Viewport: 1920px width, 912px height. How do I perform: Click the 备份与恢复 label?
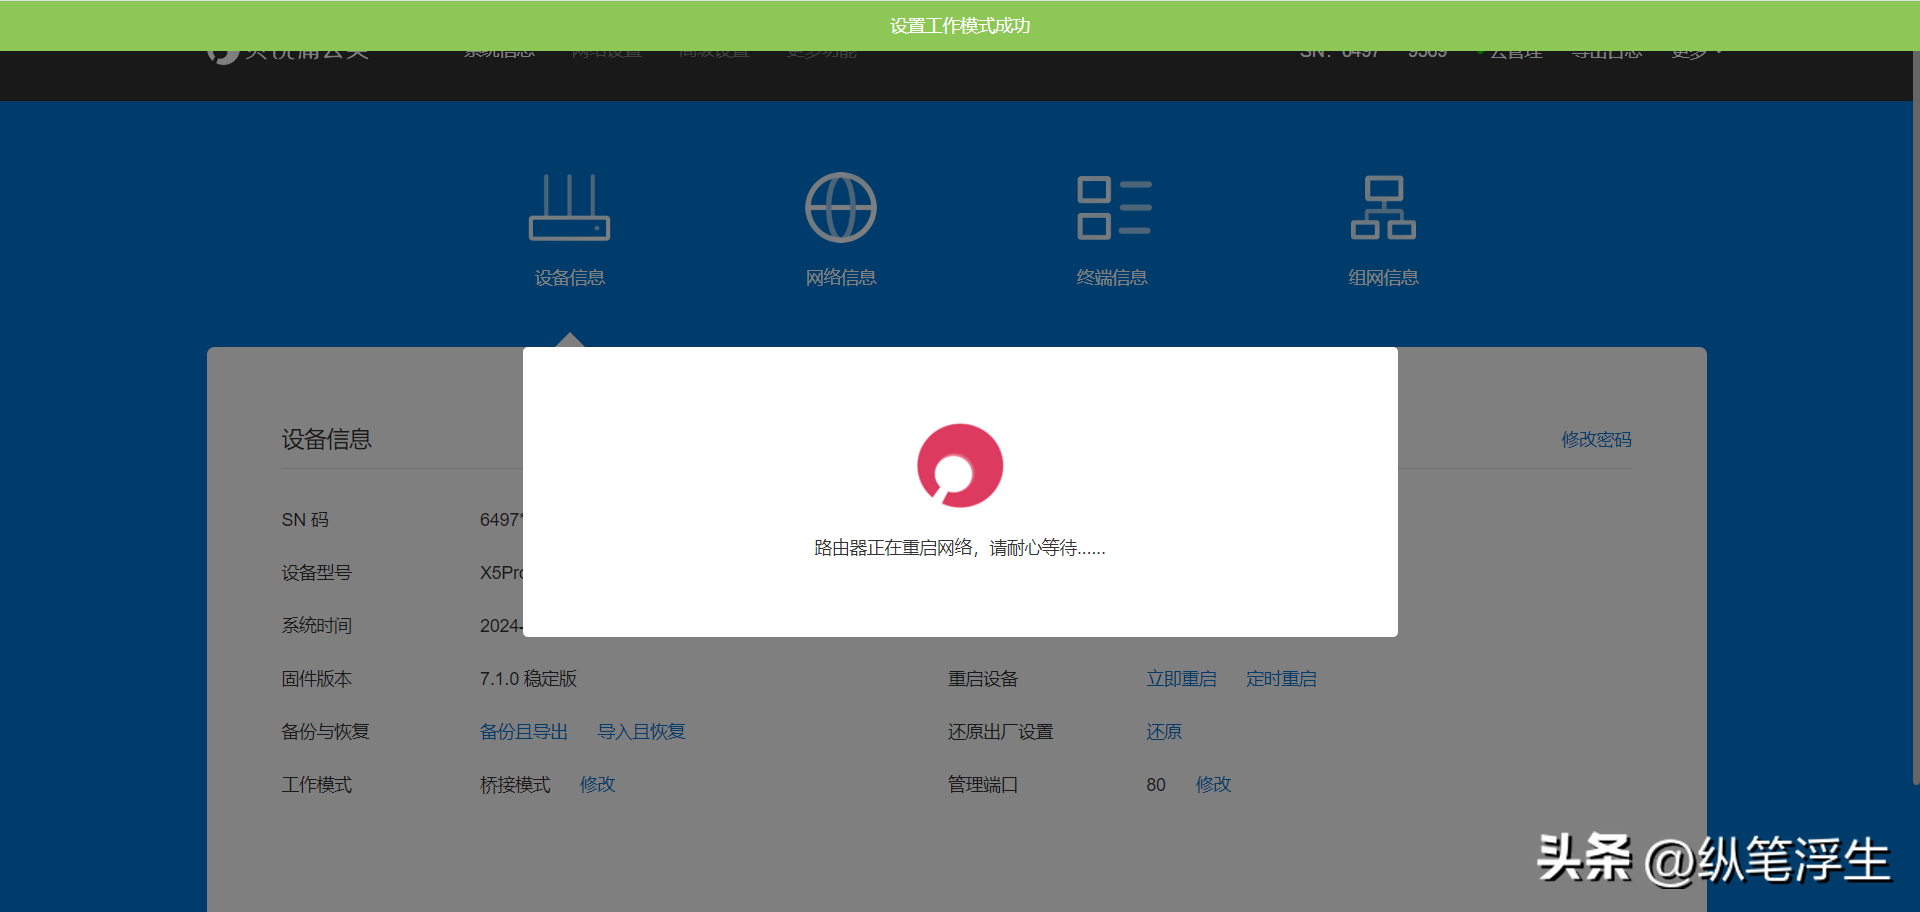[x=325, y=732]
